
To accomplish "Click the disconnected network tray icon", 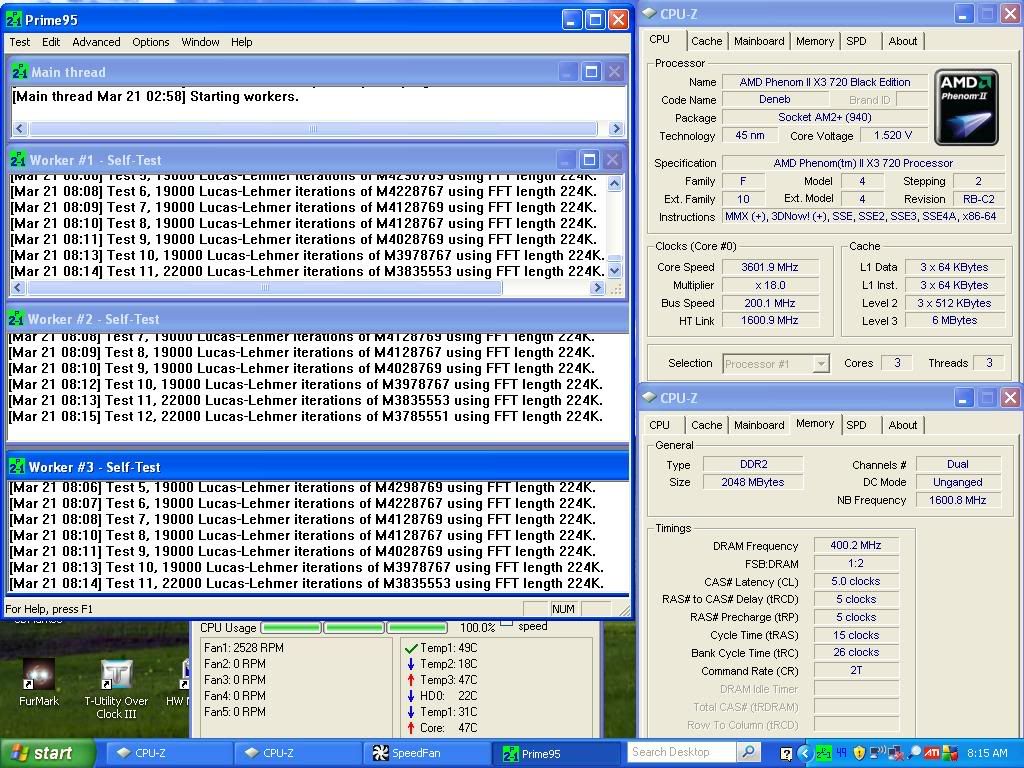I will coord(895,754).
